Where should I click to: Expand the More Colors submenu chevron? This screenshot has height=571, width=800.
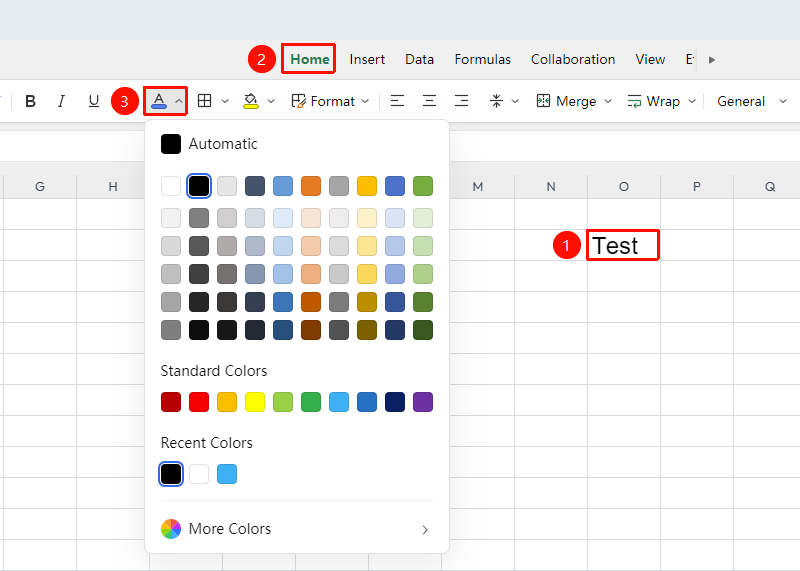(425, 530)
